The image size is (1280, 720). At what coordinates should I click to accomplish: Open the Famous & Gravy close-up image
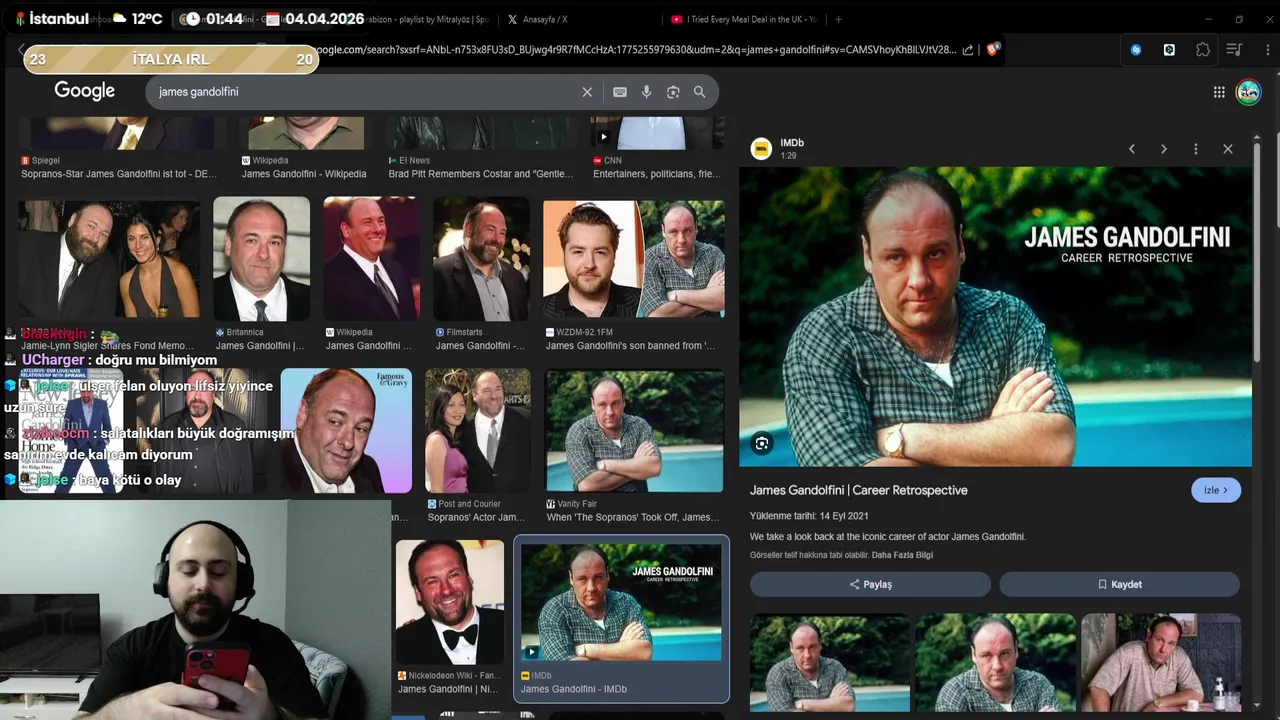346,431
